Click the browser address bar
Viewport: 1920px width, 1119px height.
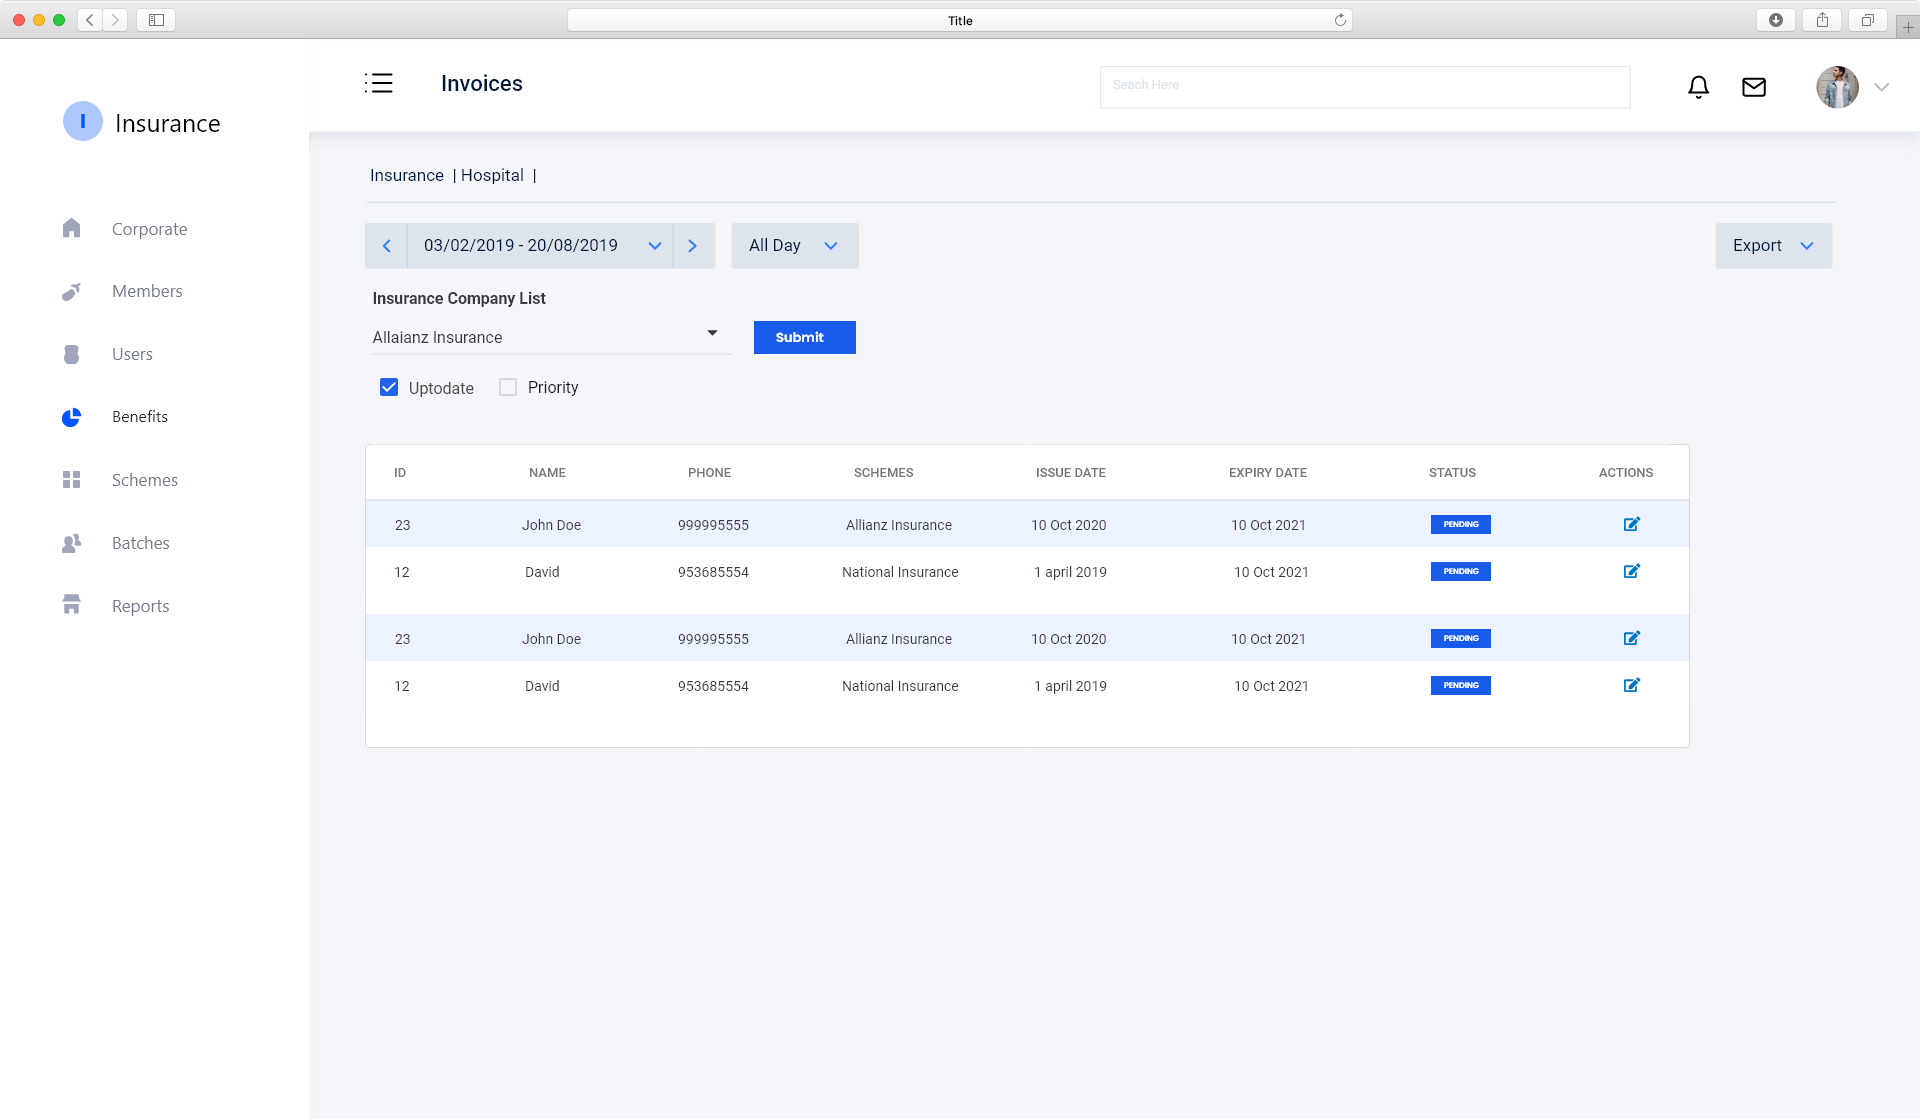pyautogui.click(x=960, y=20)
